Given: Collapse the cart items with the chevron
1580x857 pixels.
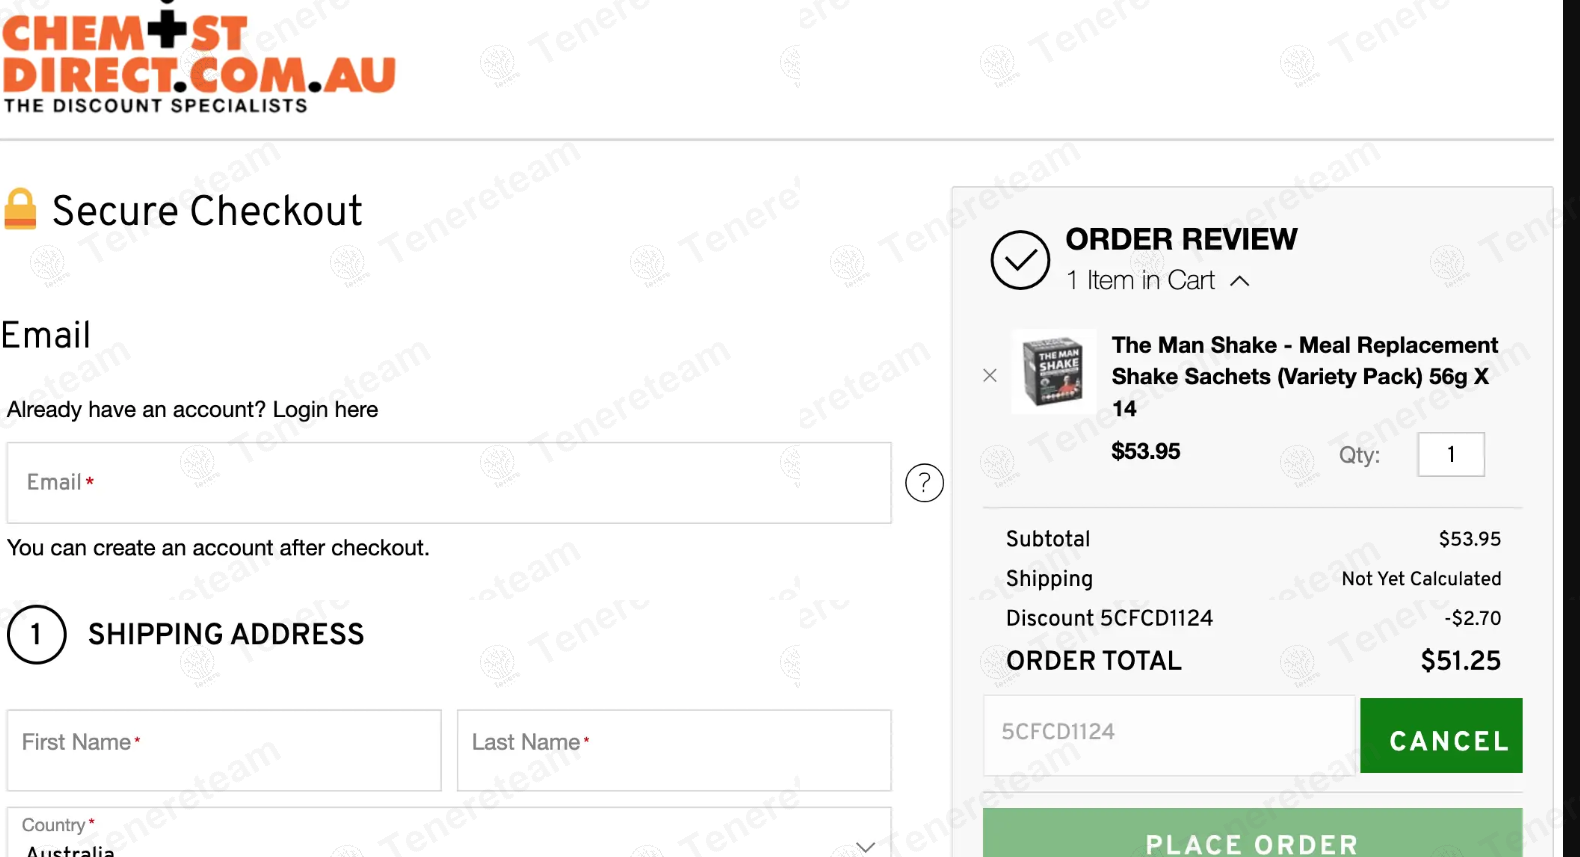Looking at the screenshot, I should [x=1240, y=281].
